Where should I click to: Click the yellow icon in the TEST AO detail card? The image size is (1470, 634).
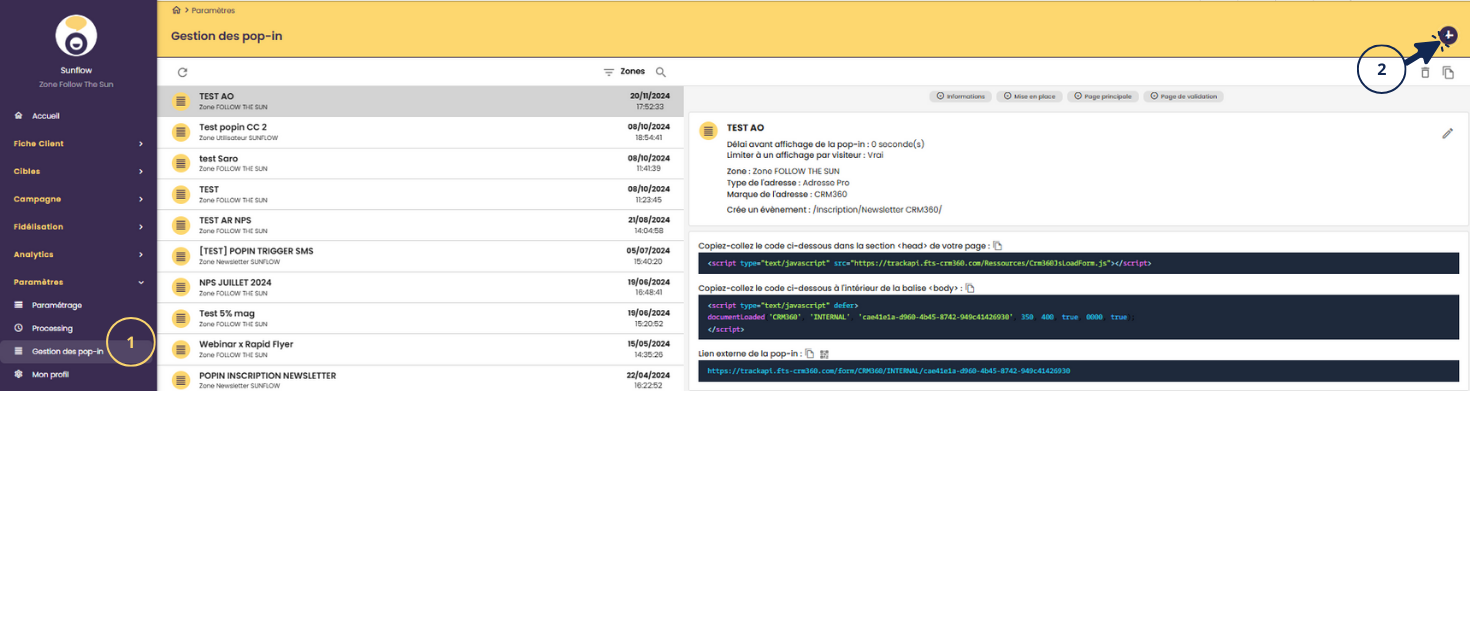click(709, 131)
